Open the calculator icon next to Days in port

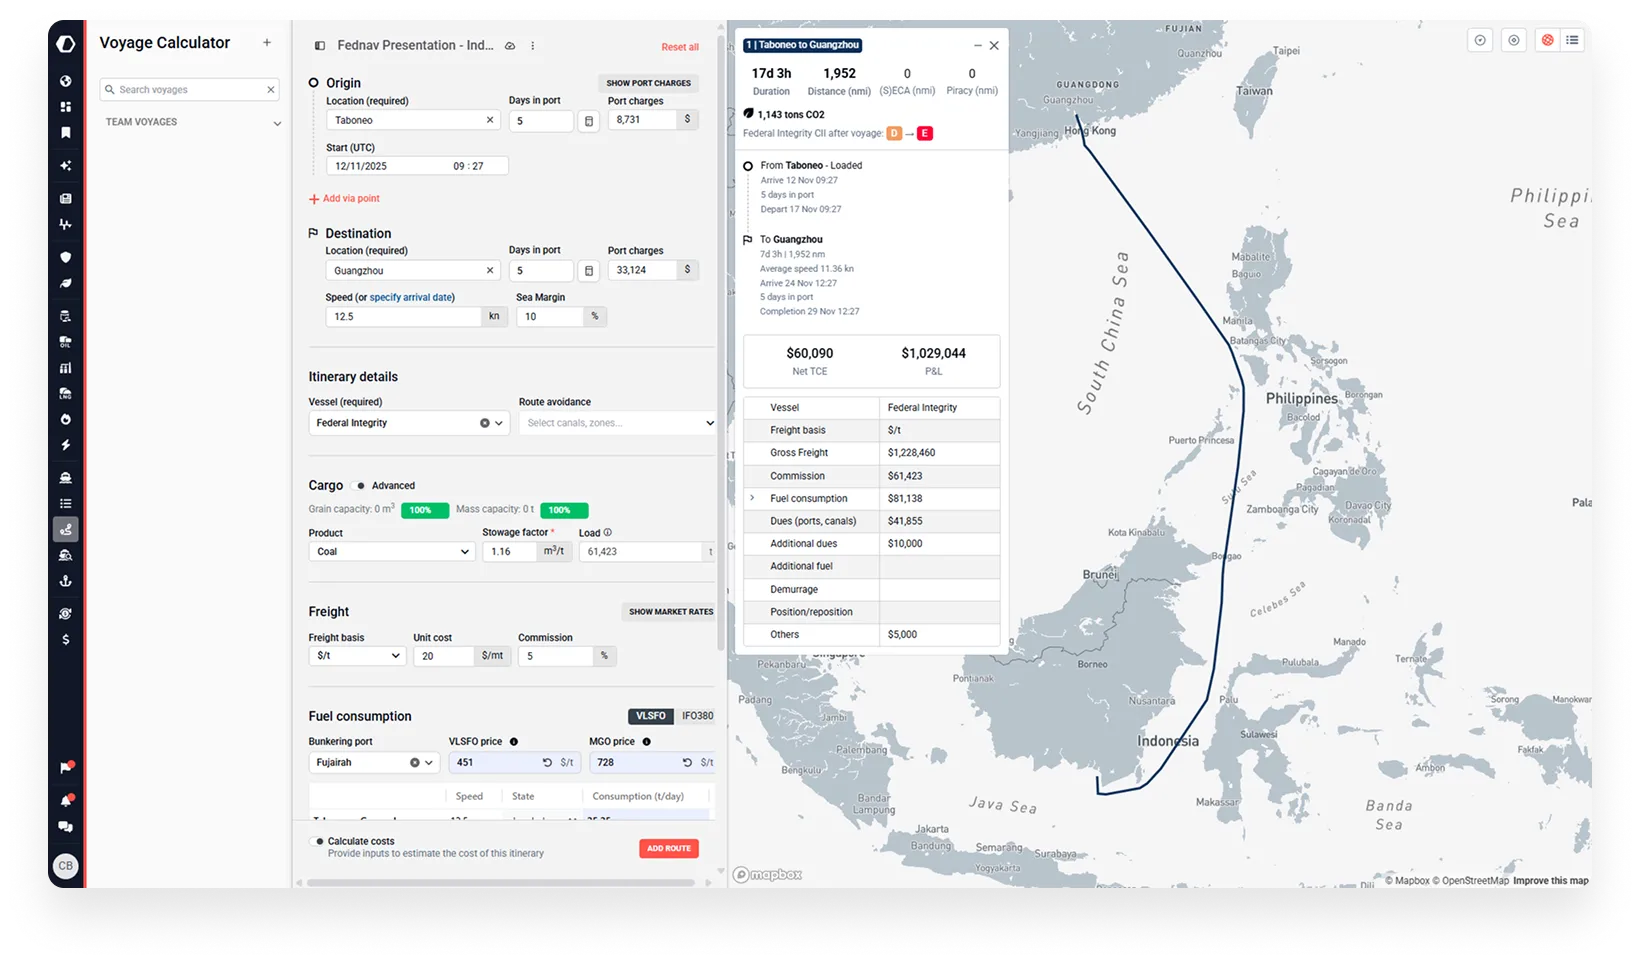tap(588, 120)
